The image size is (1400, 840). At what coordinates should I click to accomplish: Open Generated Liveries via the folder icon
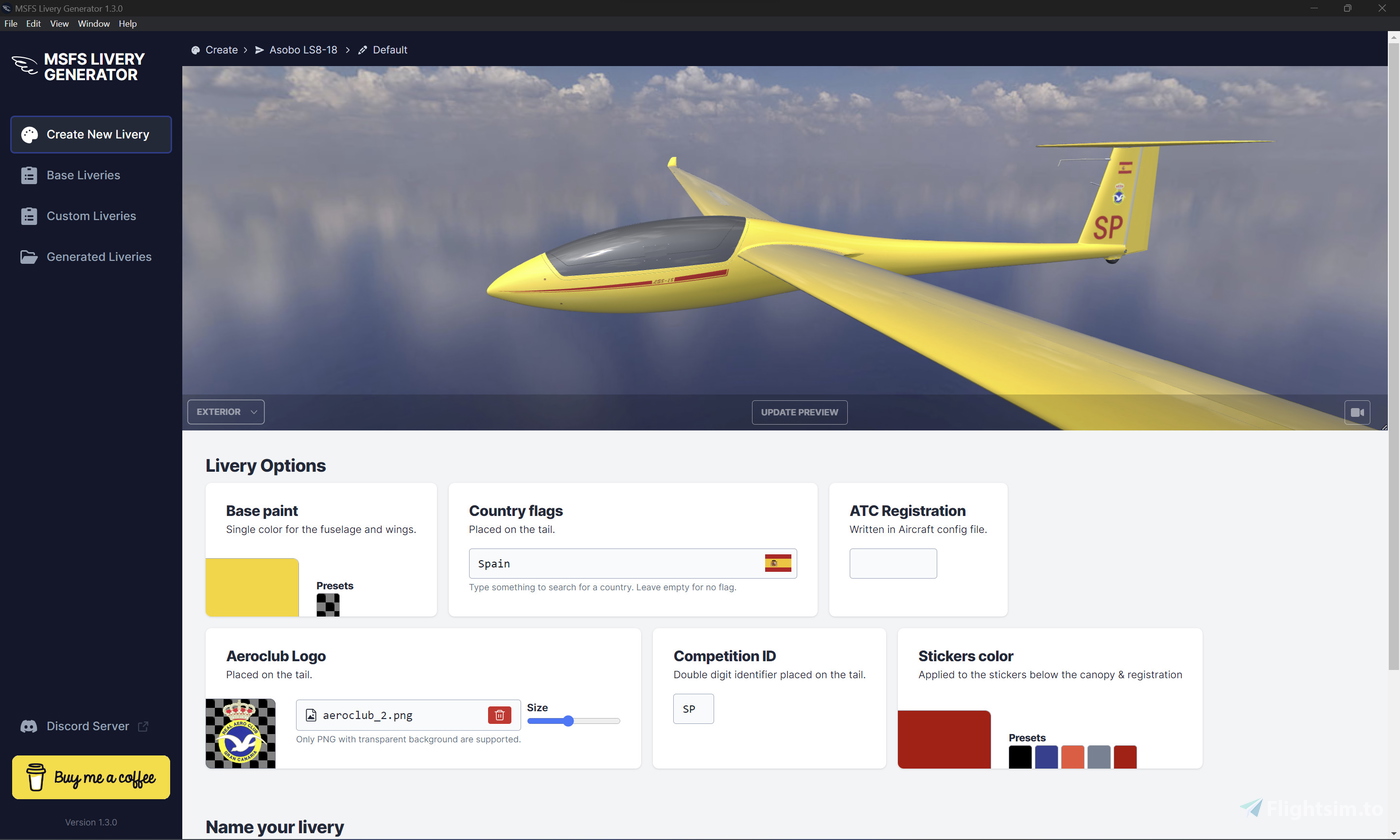point(29,257)
